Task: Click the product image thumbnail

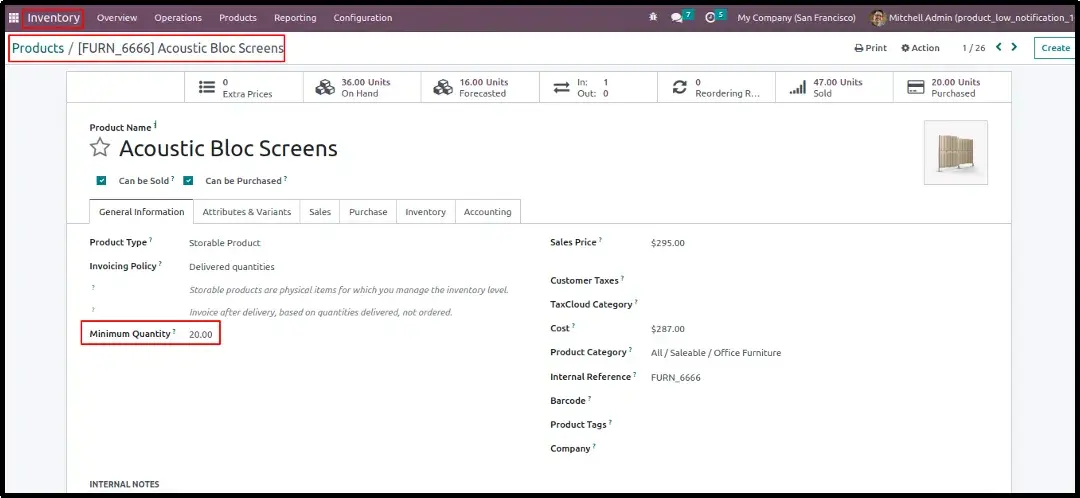Action: 955,152
